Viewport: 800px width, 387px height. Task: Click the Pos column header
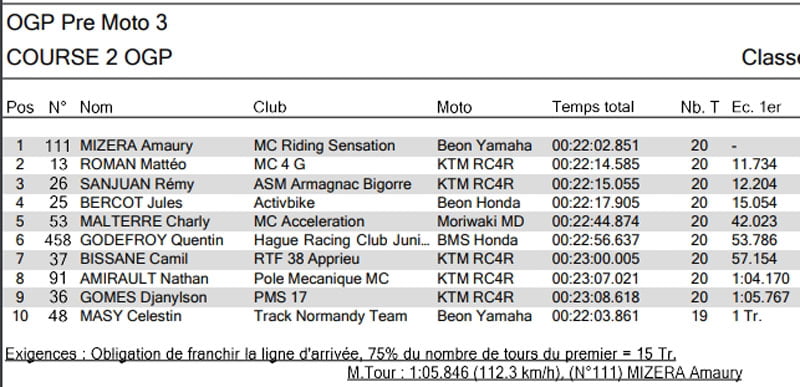(20, 107)
